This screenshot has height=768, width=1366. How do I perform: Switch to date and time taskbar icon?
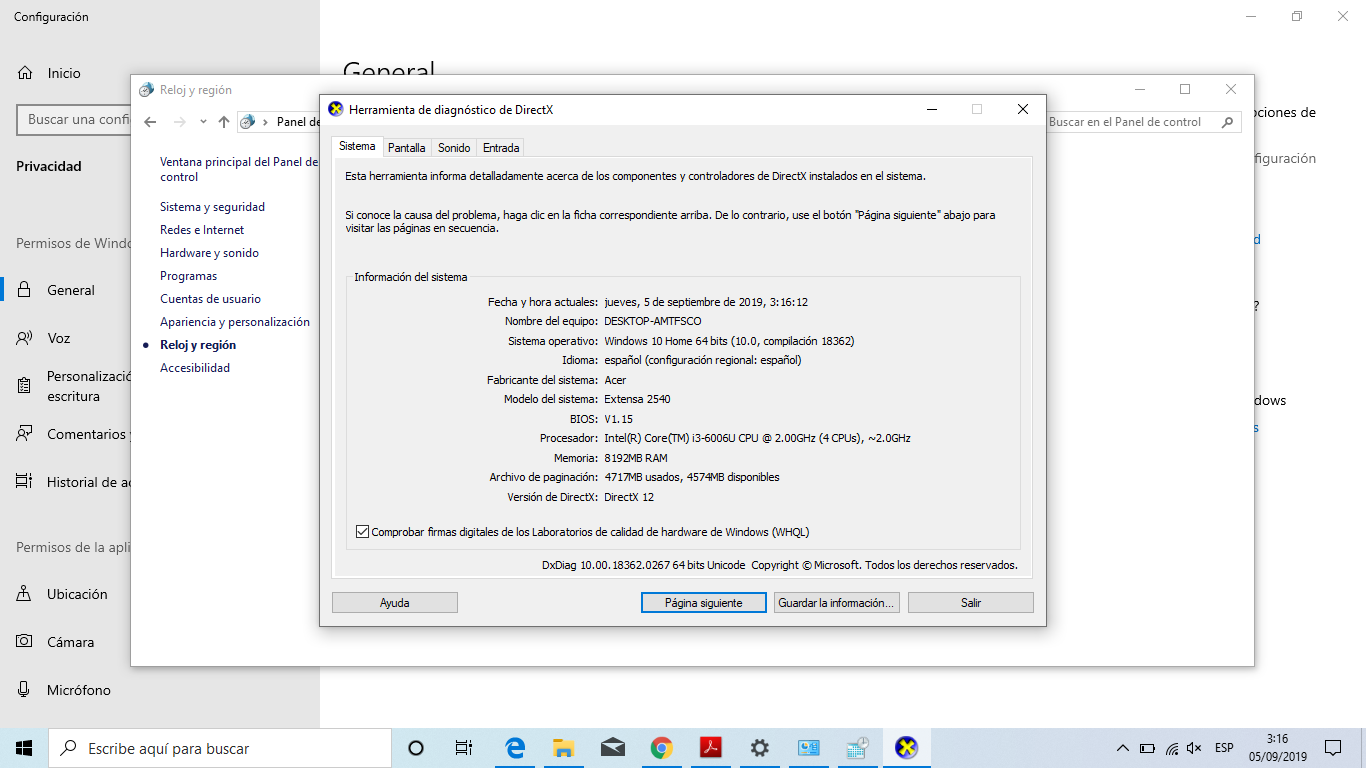(x=857, y=748)
